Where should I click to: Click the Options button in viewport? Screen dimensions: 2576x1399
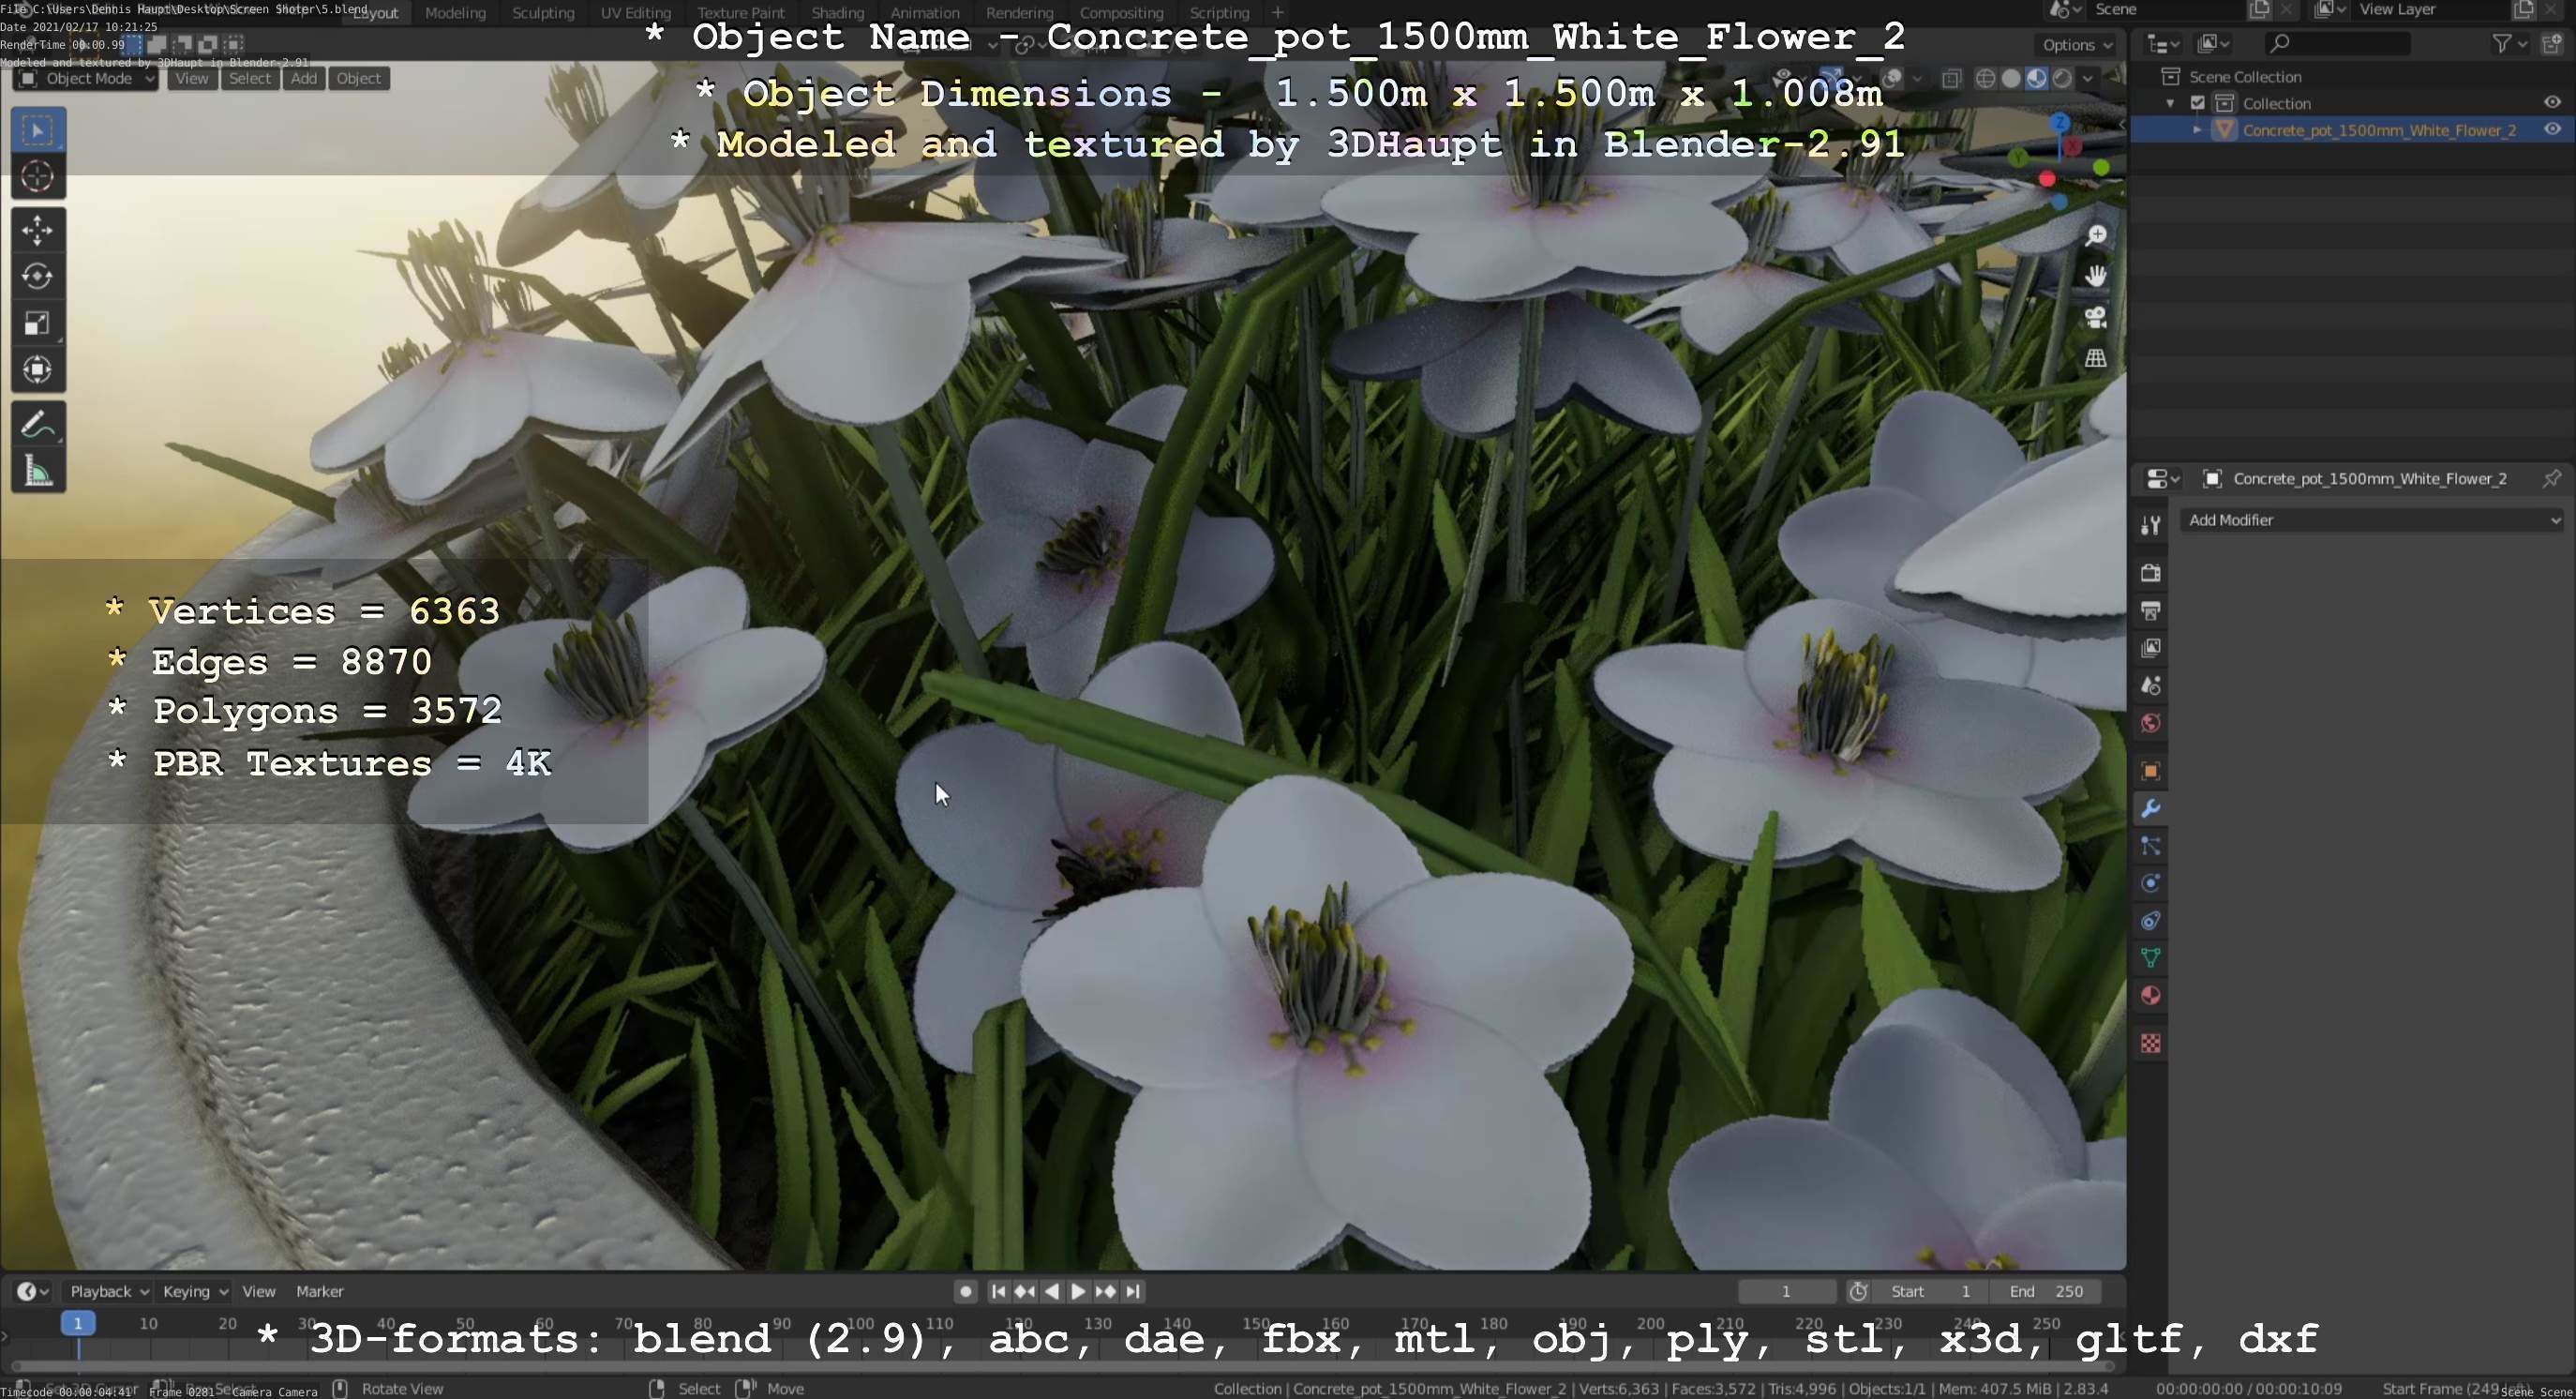(2076, 45)
